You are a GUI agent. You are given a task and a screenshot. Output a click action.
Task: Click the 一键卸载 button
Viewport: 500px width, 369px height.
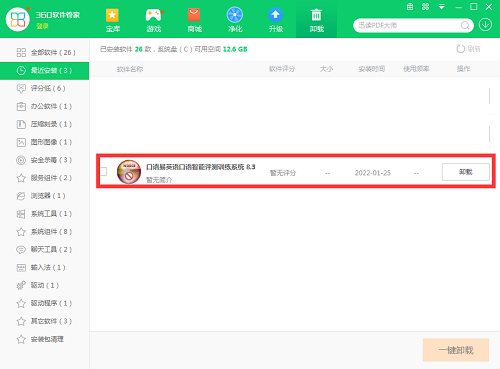456,350
